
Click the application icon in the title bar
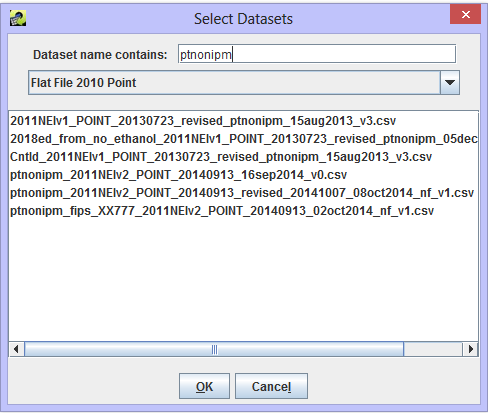coord(18,18)
